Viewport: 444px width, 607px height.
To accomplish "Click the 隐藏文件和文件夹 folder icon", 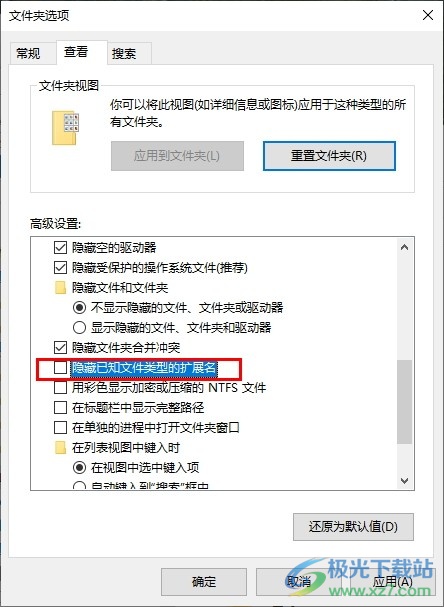I will coord(60,288).
